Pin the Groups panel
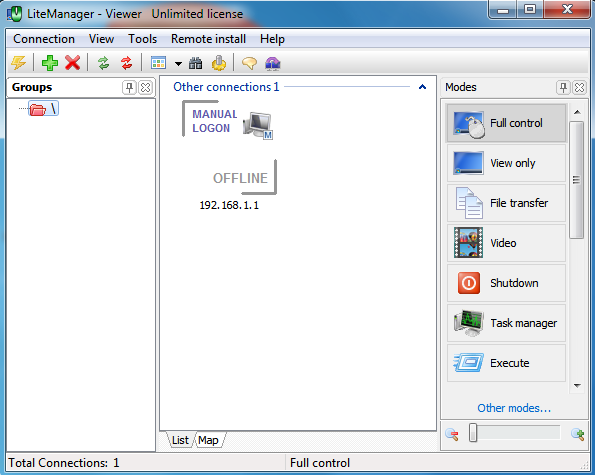 (x=129, y=87)
